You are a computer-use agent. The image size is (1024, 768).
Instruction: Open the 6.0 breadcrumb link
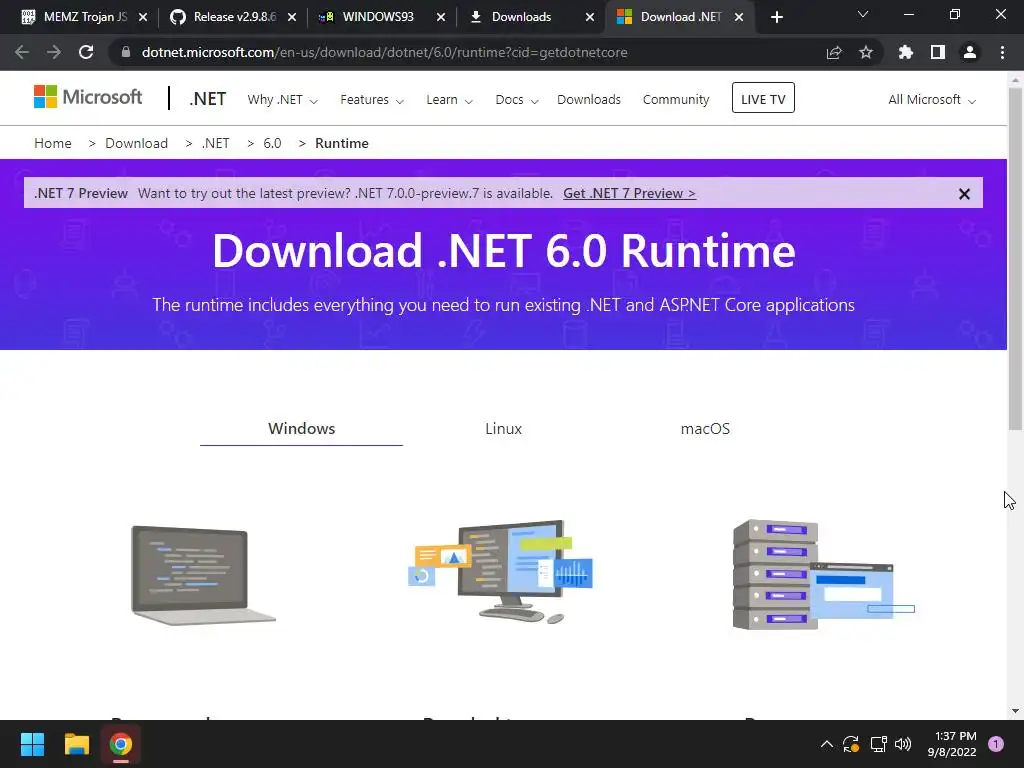click(x=272, y=143)
